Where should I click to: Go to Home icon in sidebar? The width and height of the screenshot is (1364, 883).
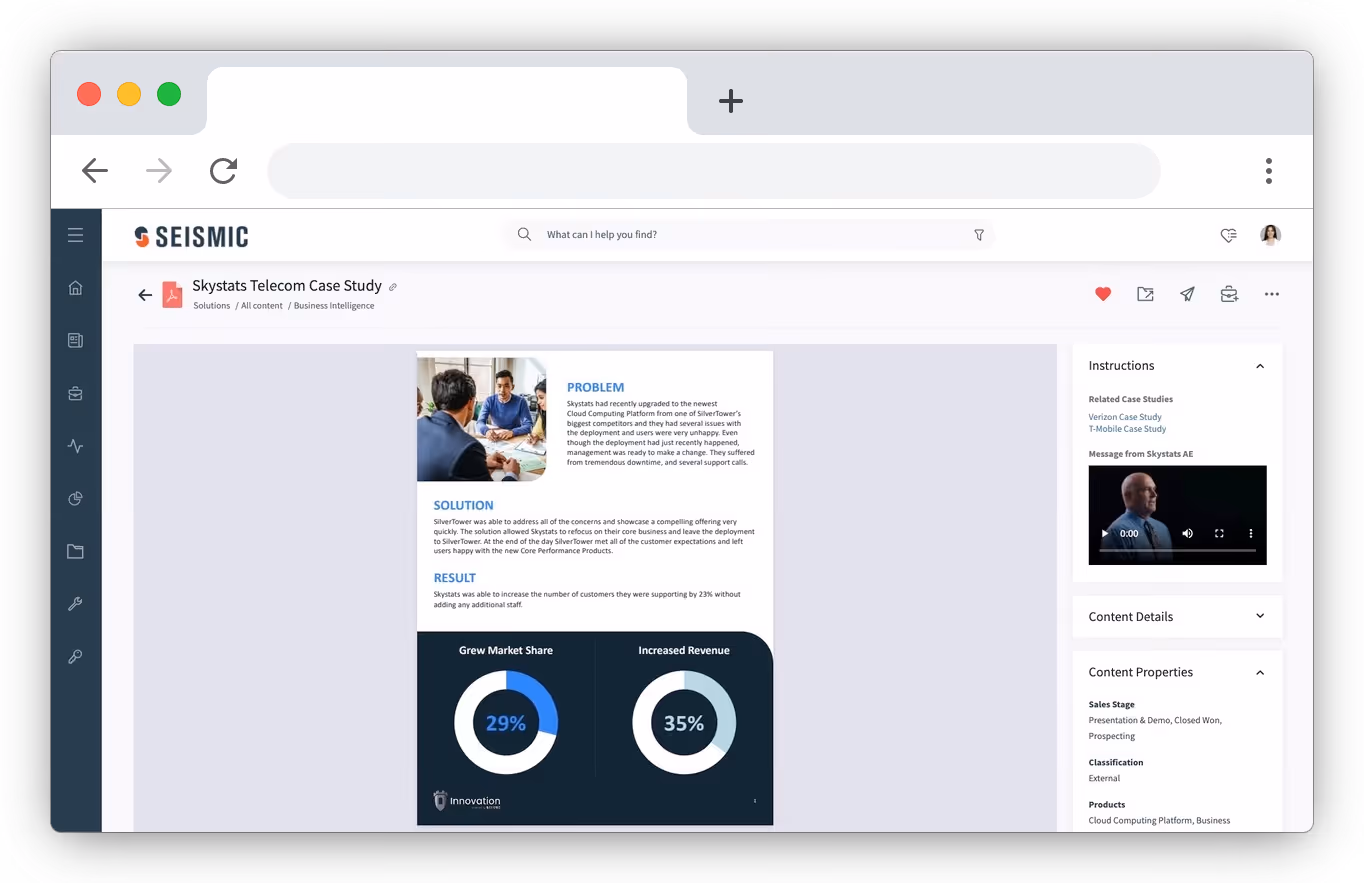tap(75, 288)
